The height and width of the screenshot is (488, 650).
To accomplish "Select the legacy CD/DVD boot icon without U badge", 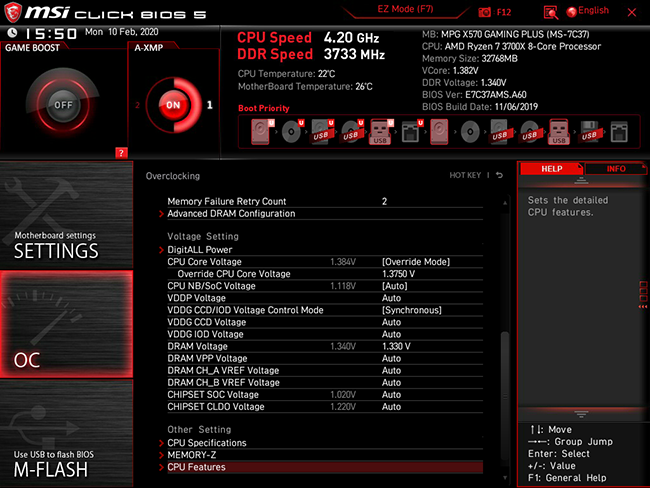I will [470, 132].
